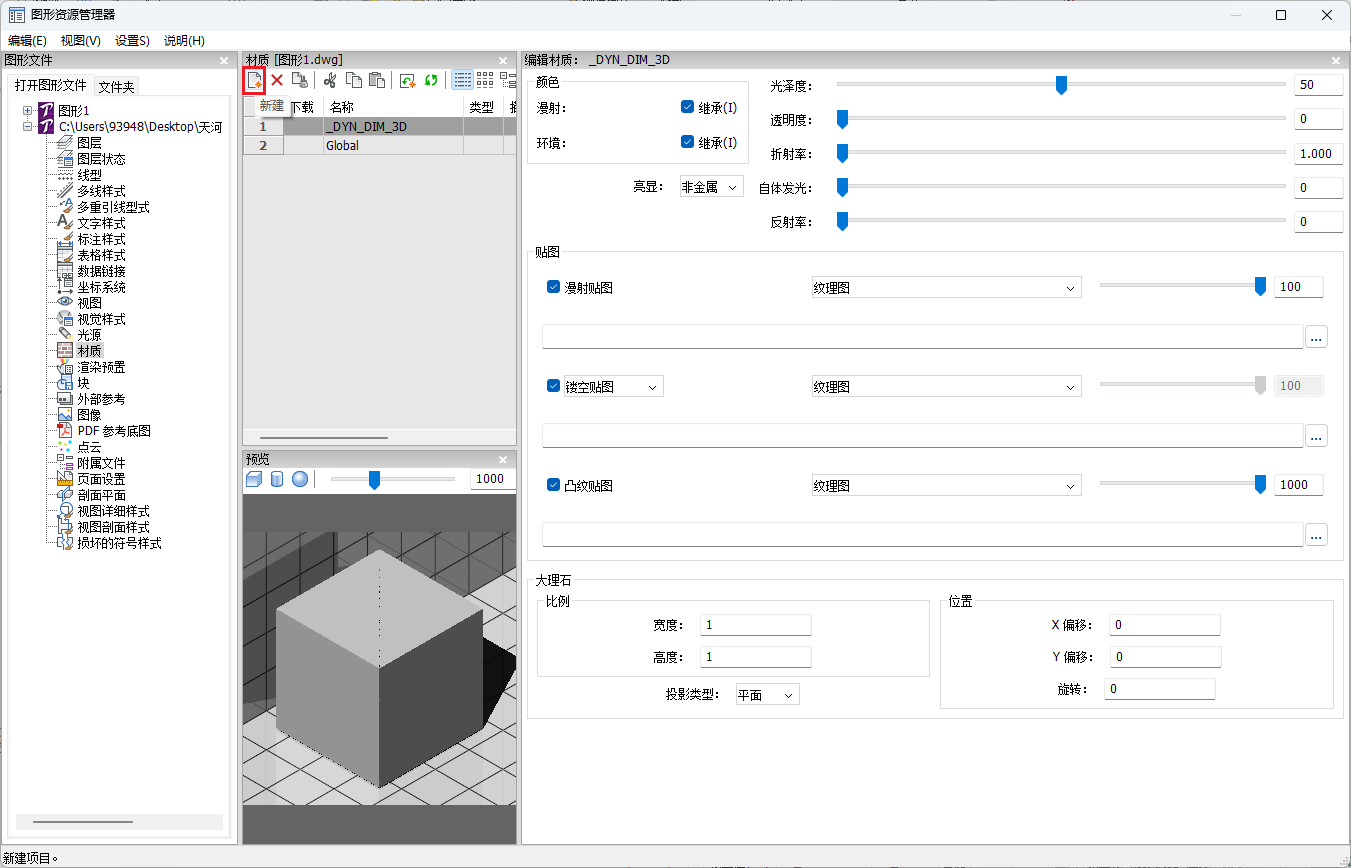Open the 说明(H) menu
The height and width of the screenshot is (868, 1351).
point(184,41)
